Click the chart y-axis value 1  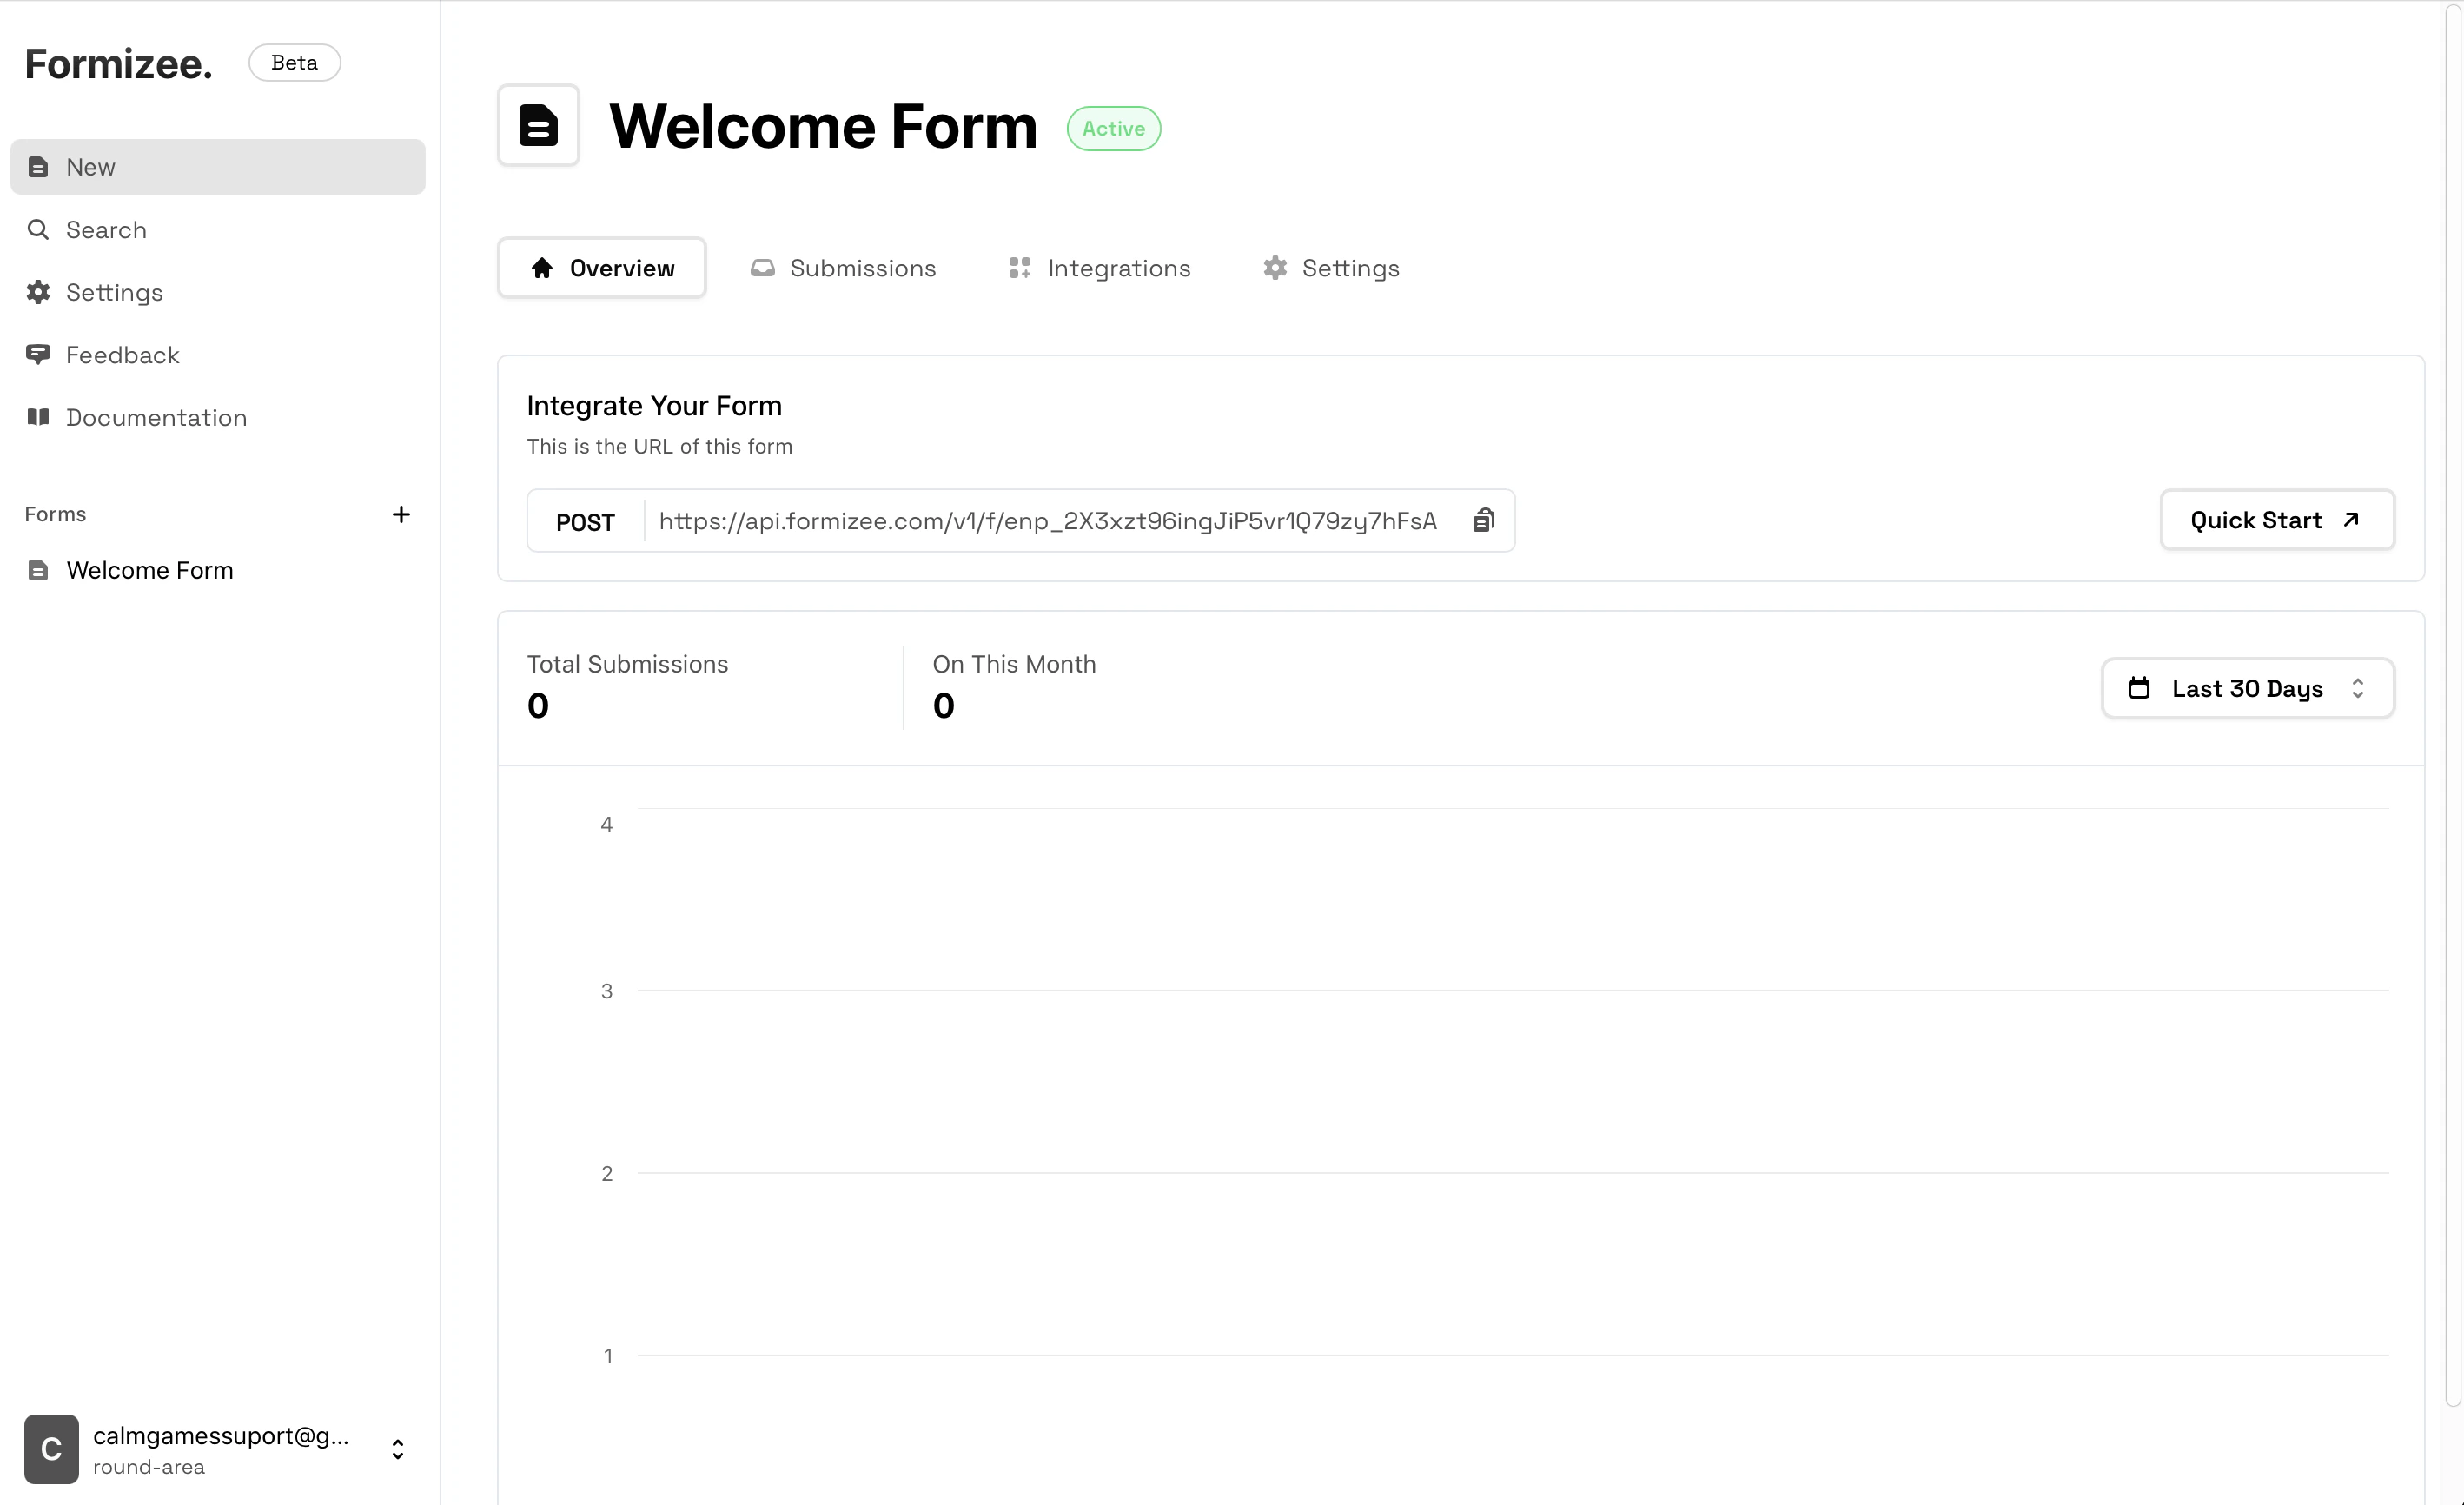coord(608,1357)
